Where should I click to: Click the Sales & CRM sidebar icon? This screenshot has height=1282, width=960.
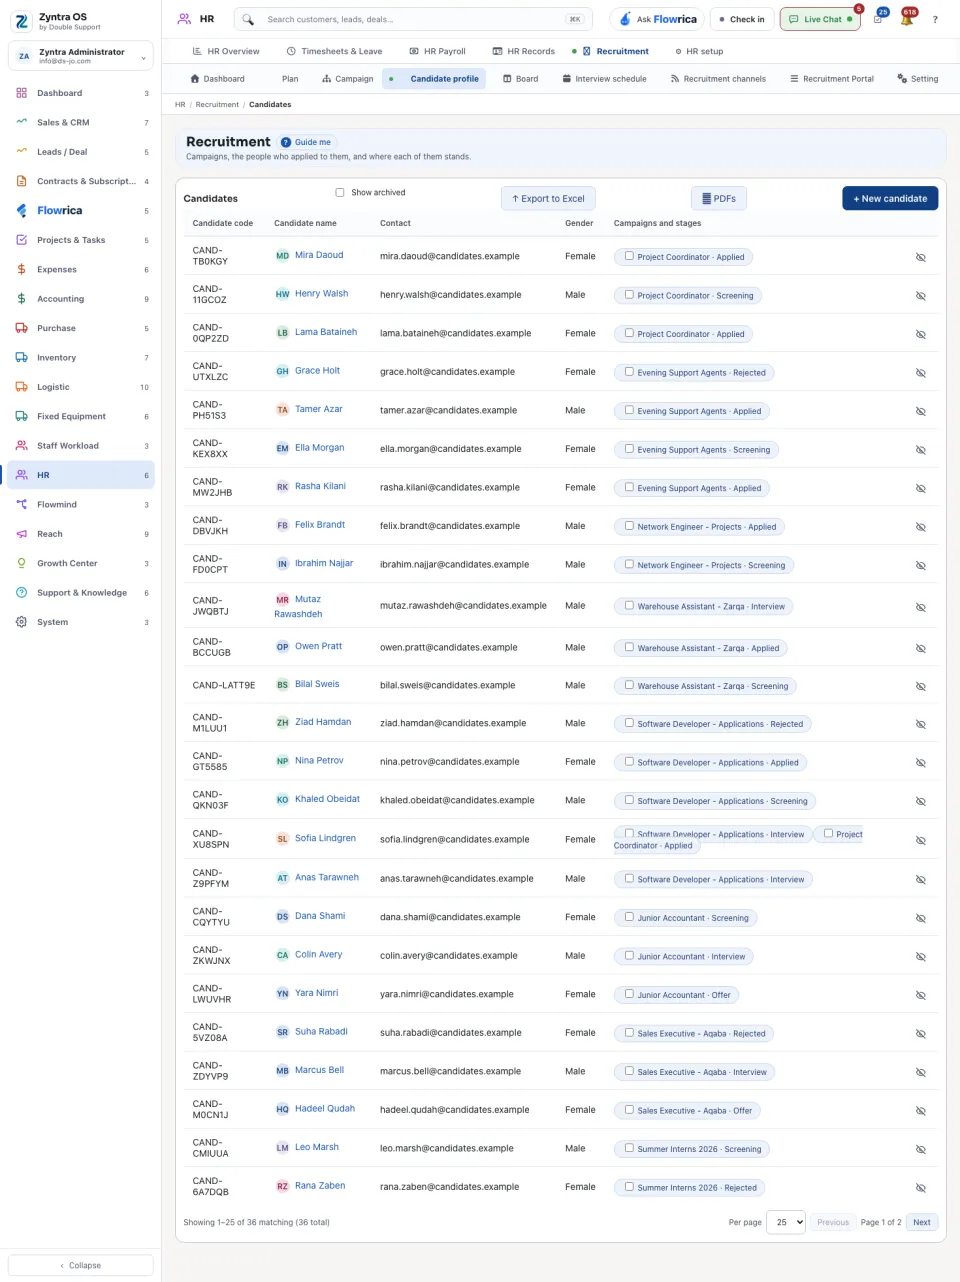pyautogui.click(x=21, y=122)
